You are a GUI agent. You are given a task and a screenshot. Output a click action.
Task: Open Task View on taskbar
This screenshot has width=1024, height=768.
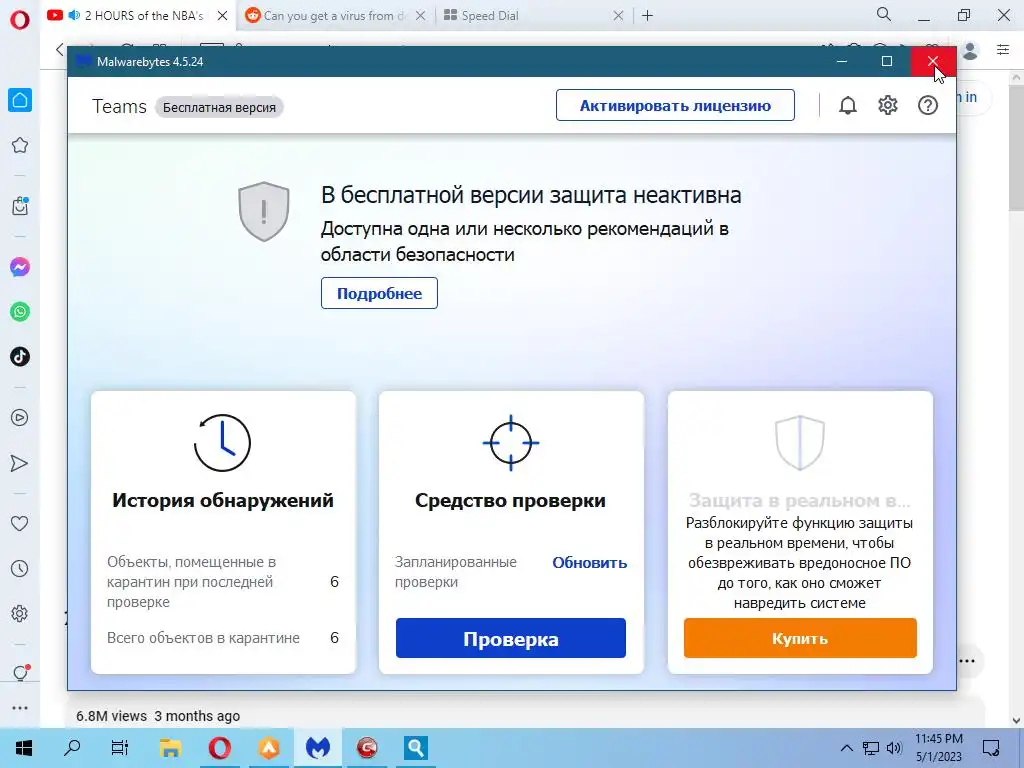(x=120, y=748)
